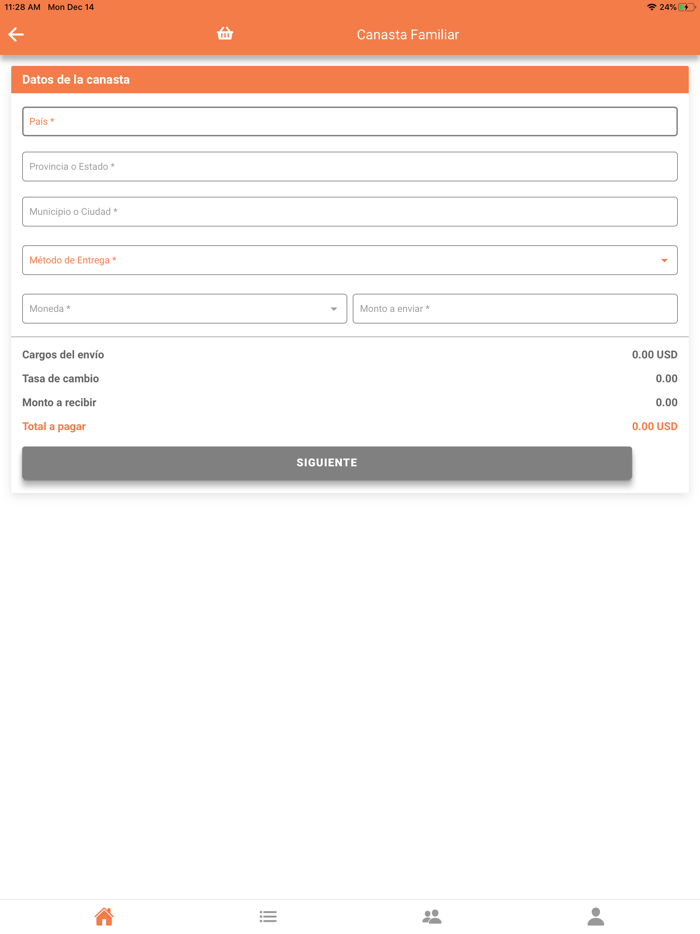700x934 pixels.
Task: Tap the Cargos del envío amount
Action: (x=654, y=355)
